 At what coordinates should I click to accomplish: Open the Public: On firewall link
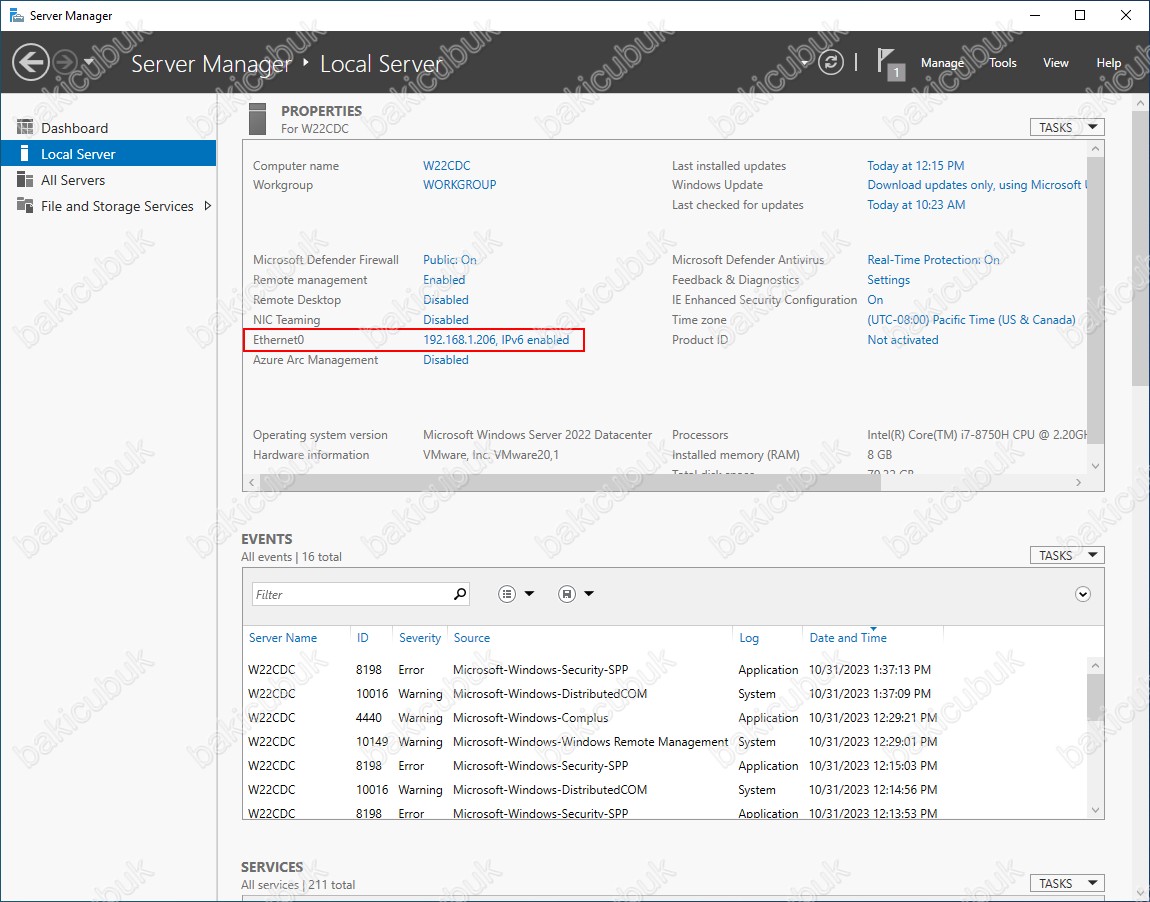point(450,260)
